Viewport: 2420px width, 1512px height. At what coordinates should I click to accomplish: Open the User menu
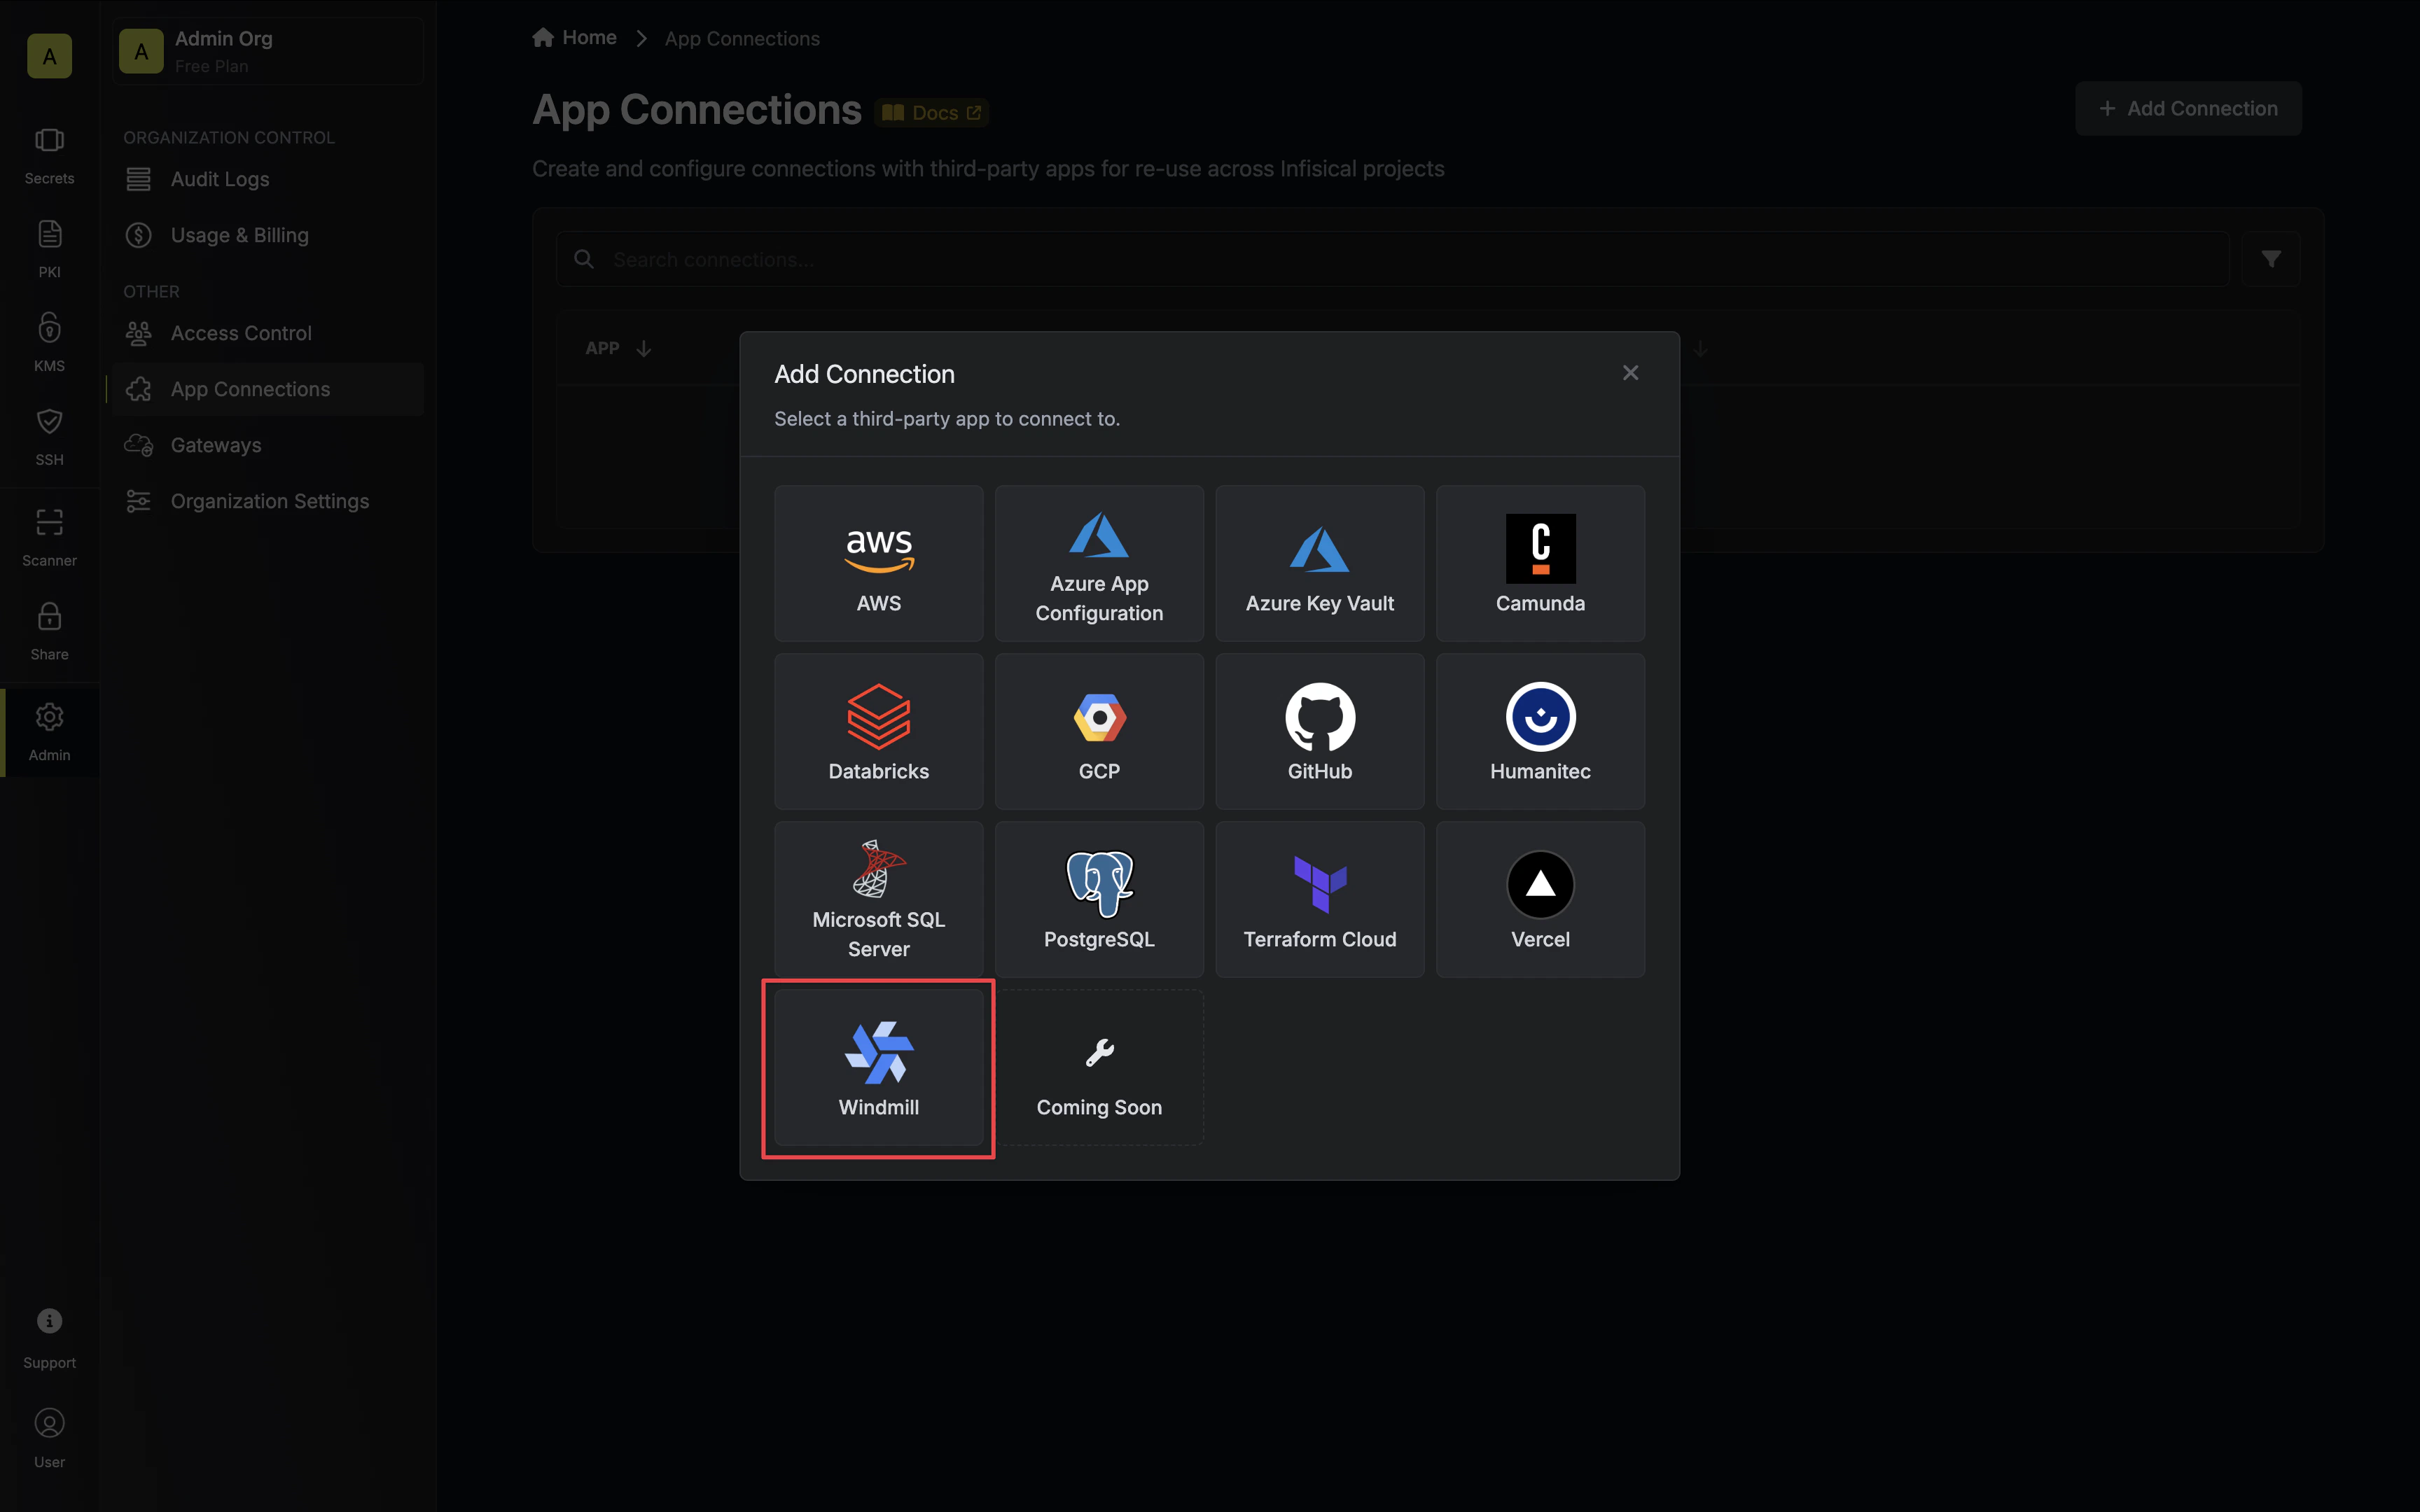49,1438
